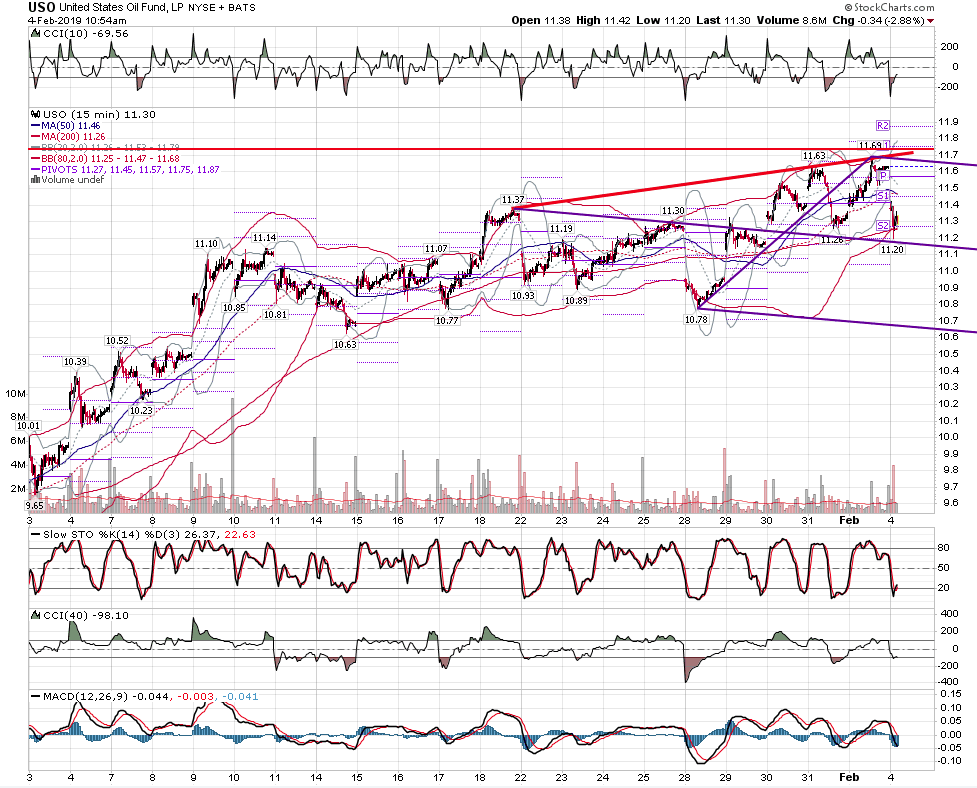Click the S1 pivot marker
Screen dimensions: 977x788
tap(883, 196)
